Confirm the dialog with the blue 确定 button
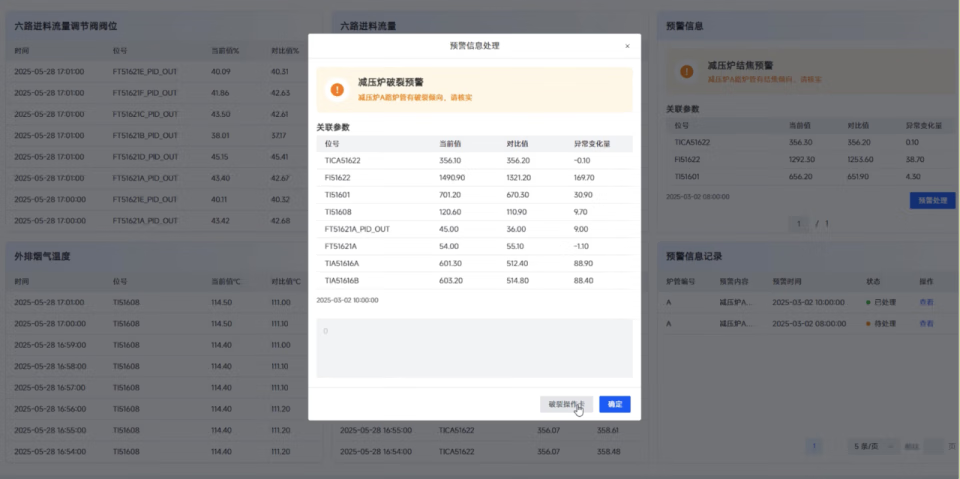This screenshot has height=479, width=960. (615, 404)
